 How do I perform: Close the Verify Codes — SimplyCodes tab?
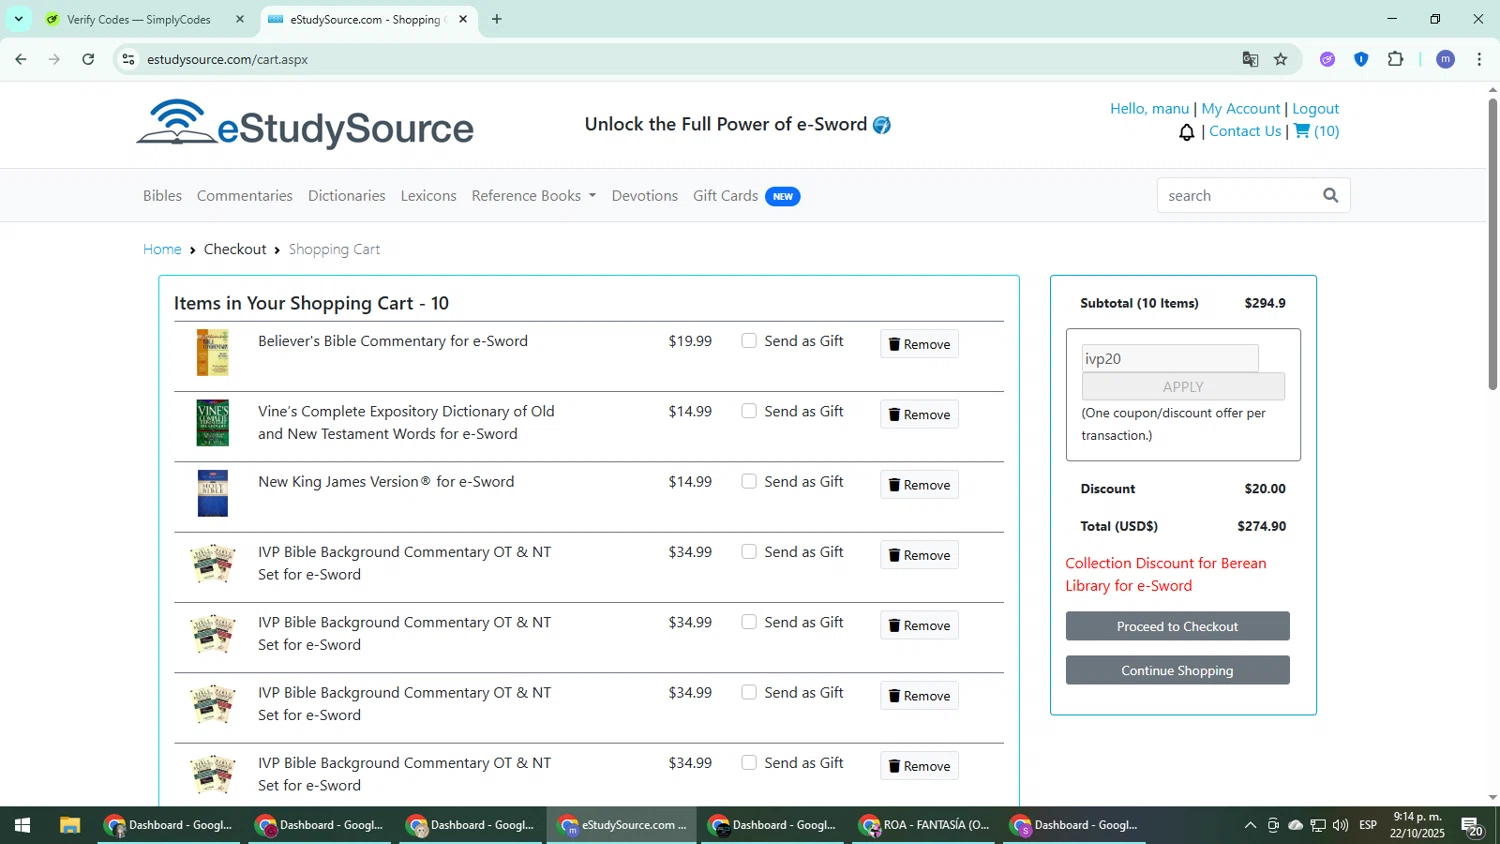click(240, 19)
